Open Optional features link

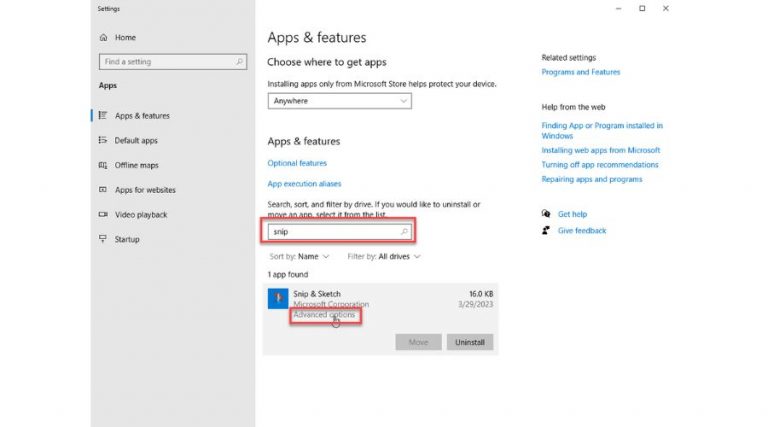pos(297,163)
